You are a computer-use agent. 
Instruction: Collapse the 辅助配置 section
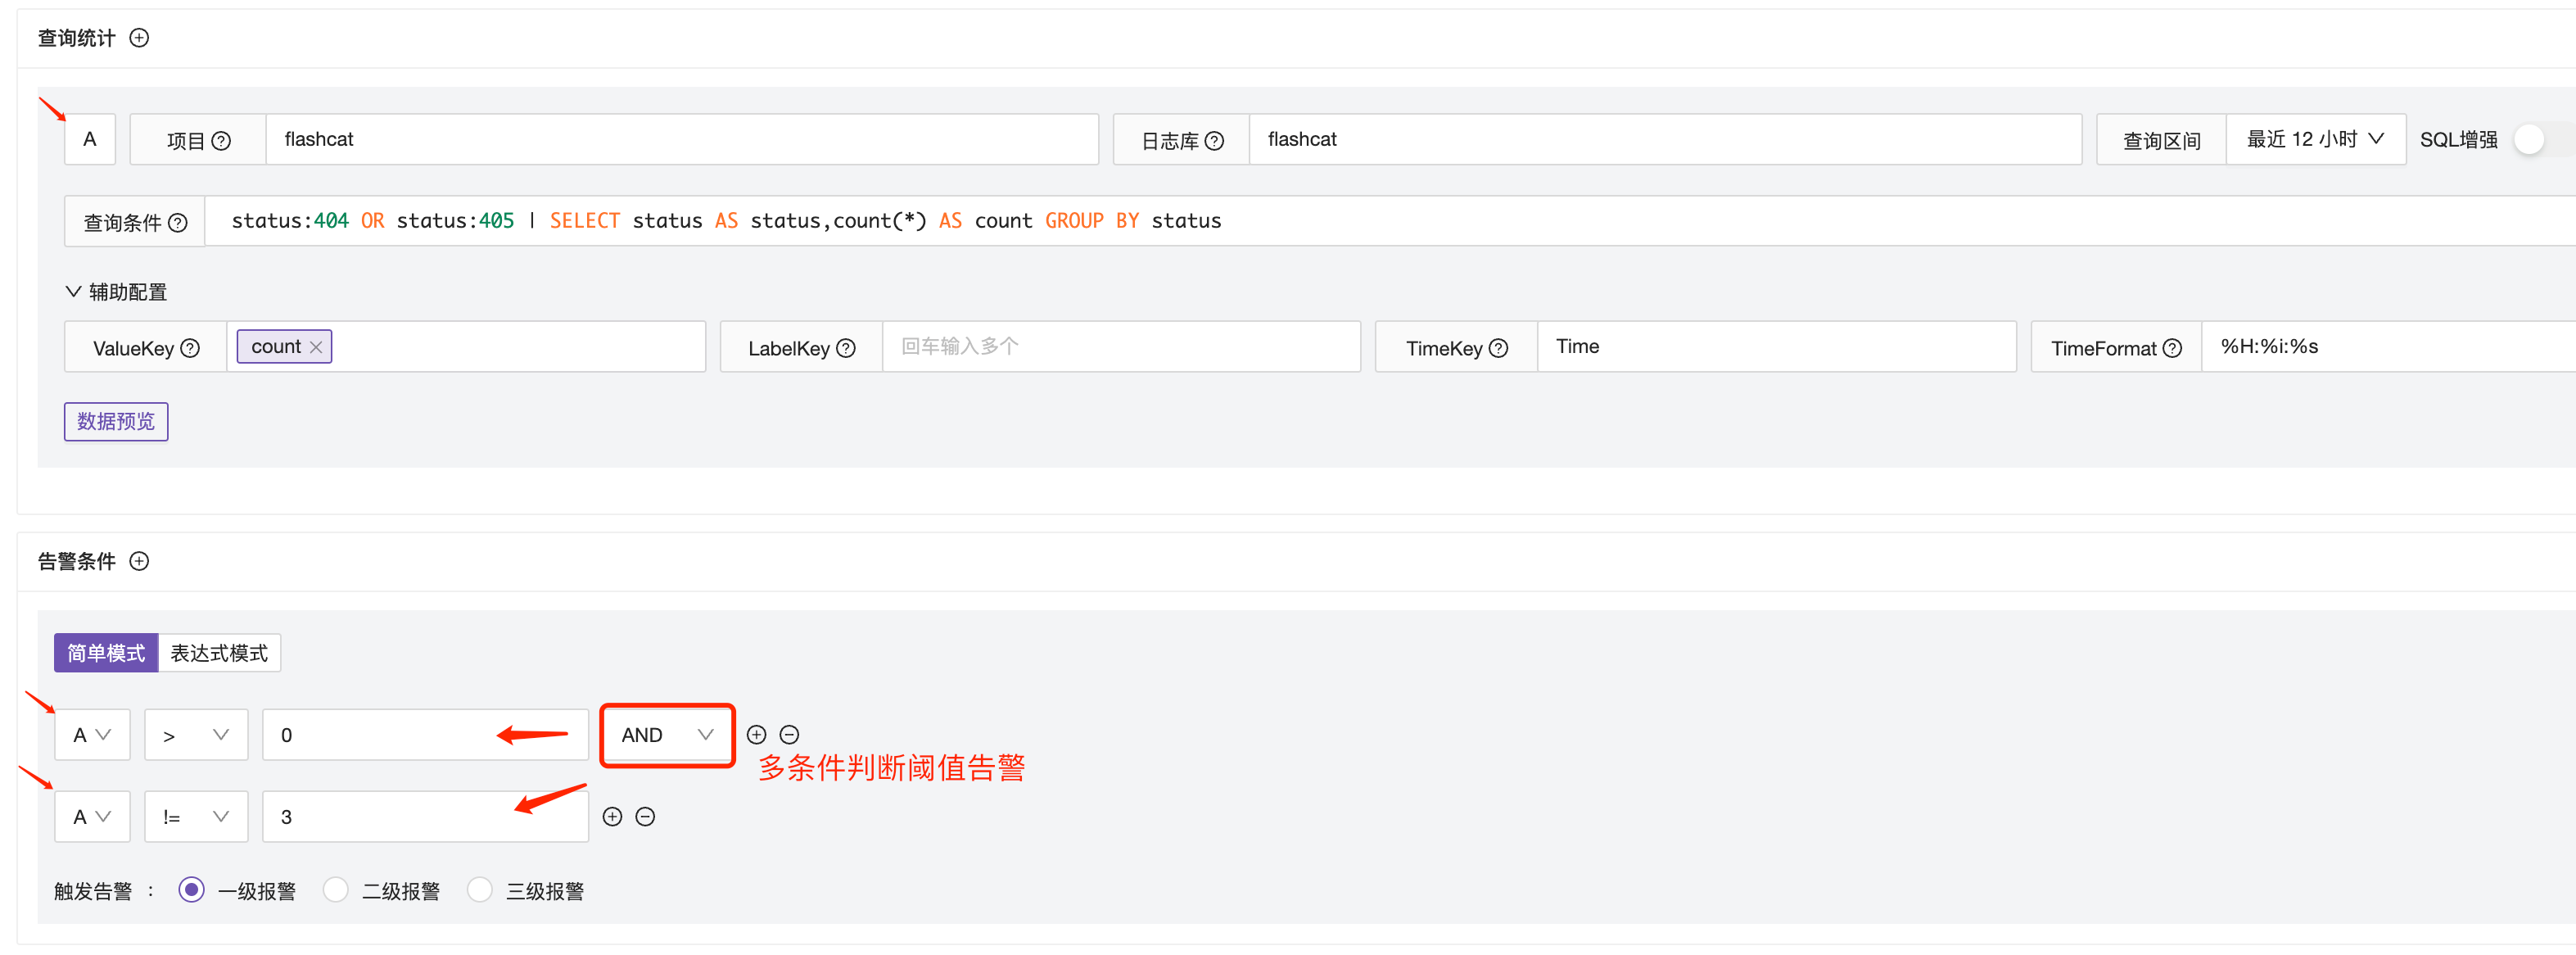[x=74, y=292]
